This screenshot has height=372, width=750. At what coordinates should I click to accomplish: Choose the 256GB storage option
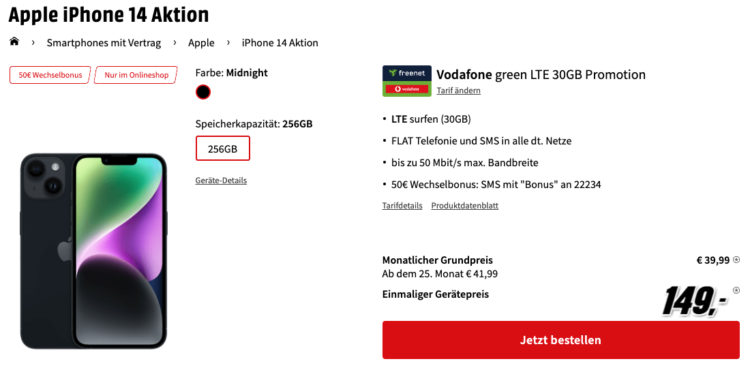[222, 149]
